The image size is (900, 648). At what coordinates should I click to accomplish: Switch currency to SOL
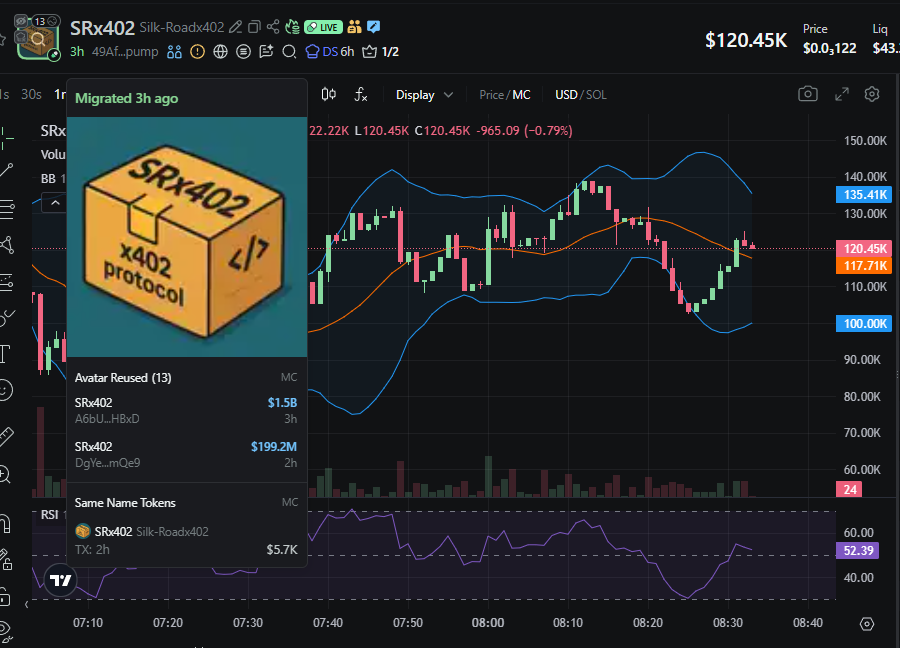[x=596, y=94]
